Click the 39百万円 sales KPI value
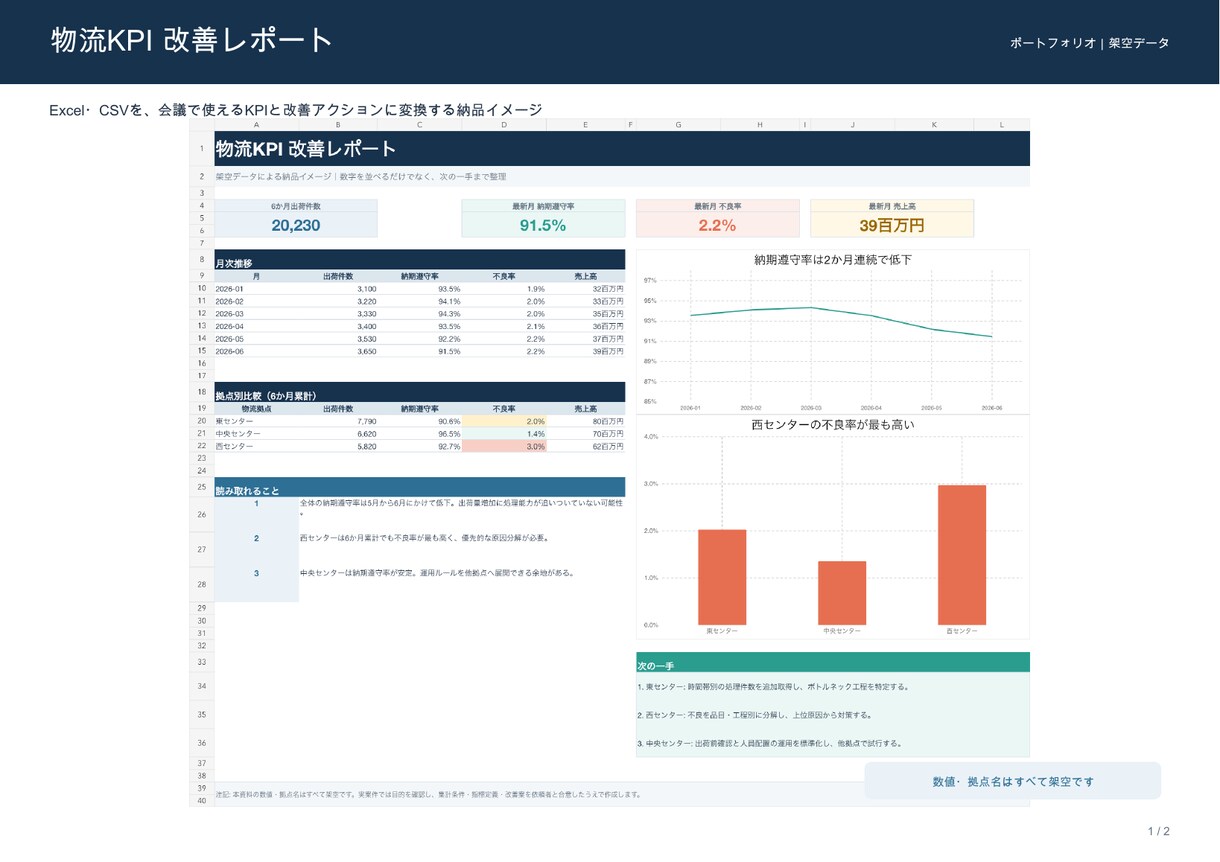1220x862 pixels. 892,226
